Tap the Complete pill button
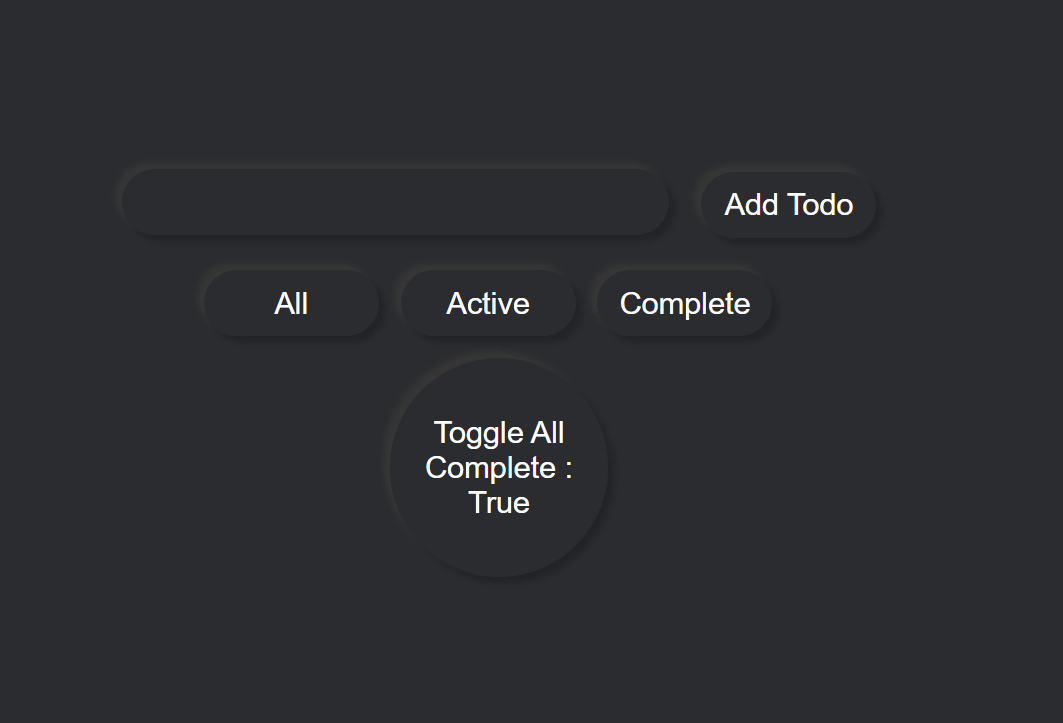This screenshot has width=1063, height=723. 685,303
